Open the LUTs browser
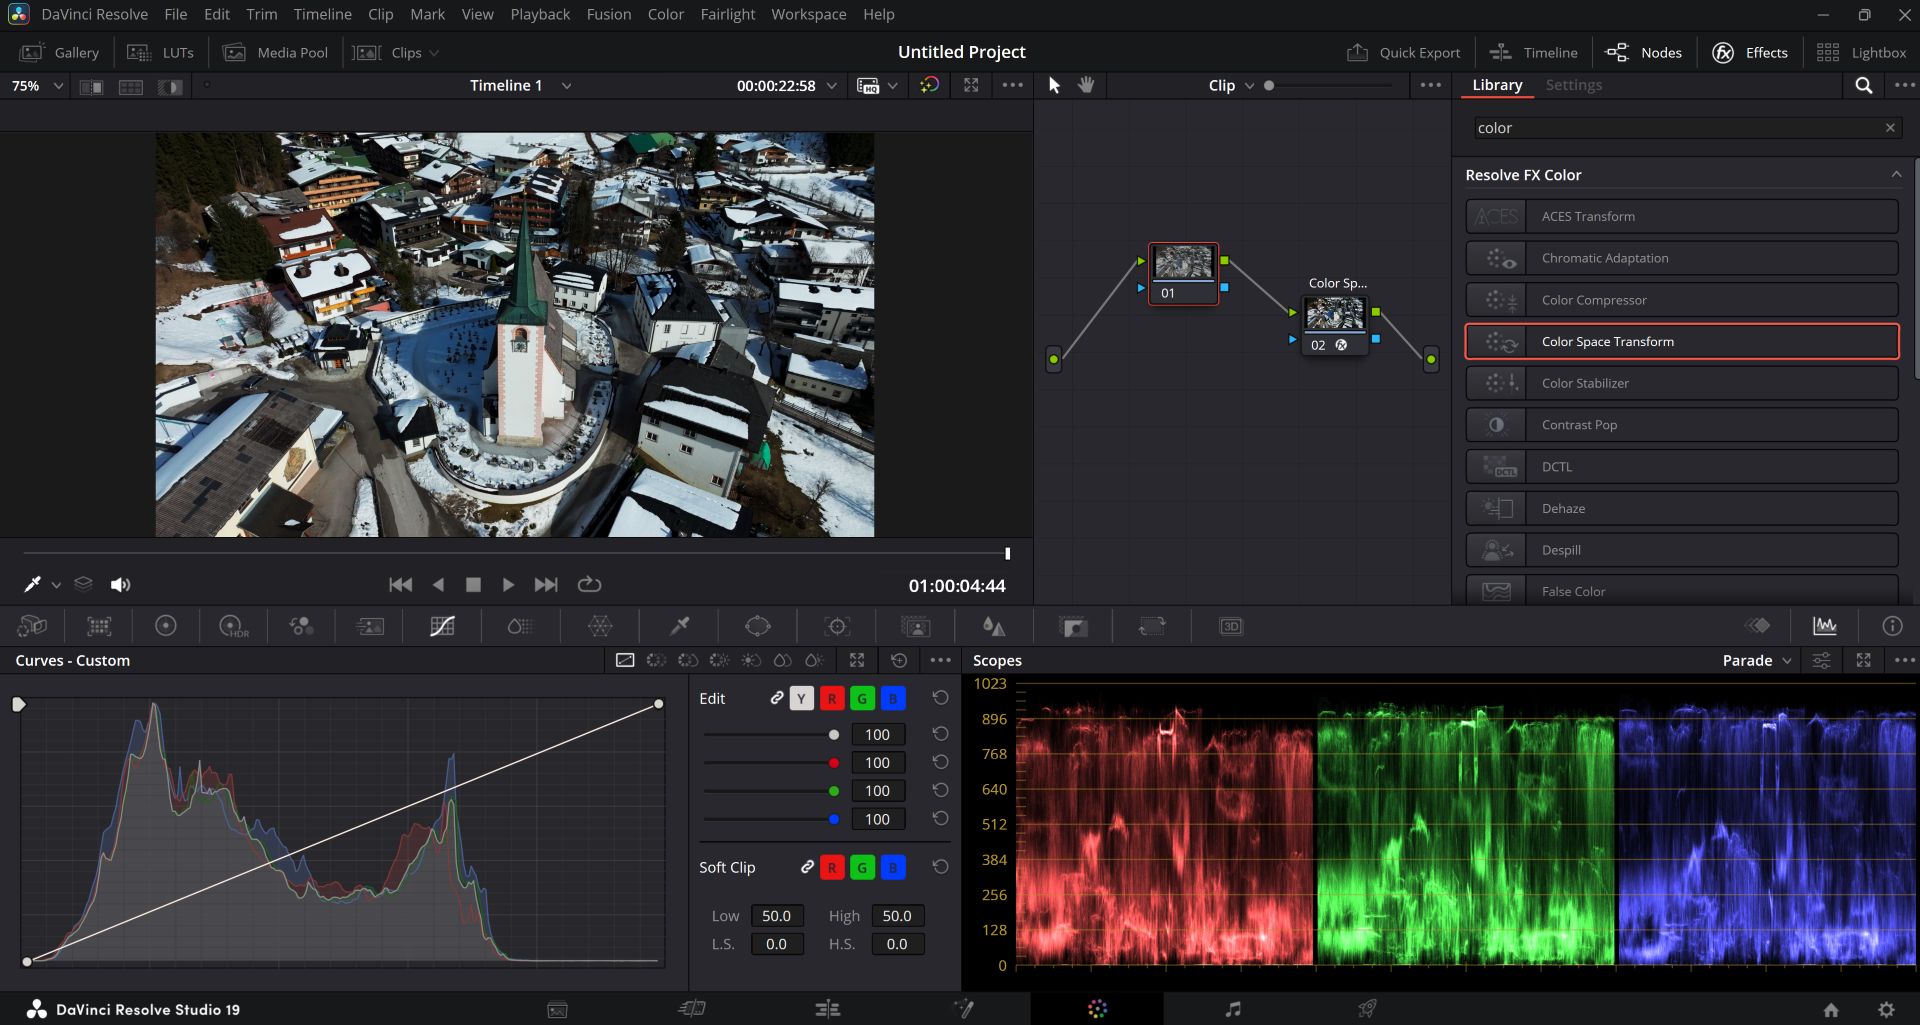This screenshot has width=1920, height=1025. (161, 52)
